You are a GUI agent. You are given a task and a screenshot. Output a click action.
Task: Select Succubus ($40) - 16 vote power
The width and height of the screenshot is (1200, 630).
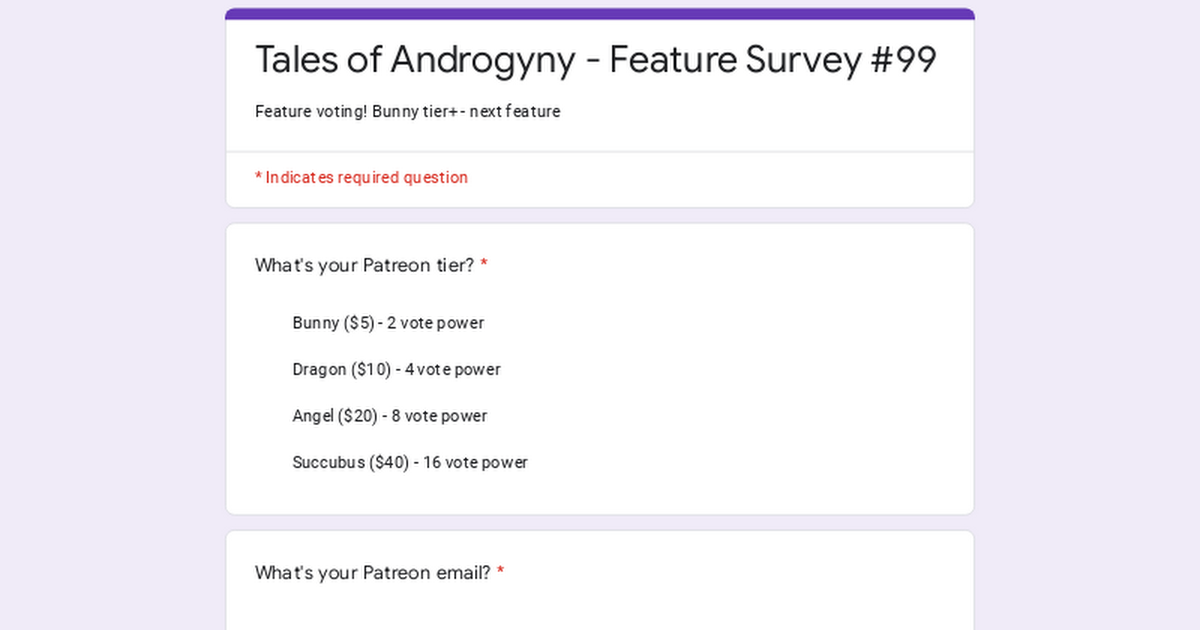[x=410, y=462]
